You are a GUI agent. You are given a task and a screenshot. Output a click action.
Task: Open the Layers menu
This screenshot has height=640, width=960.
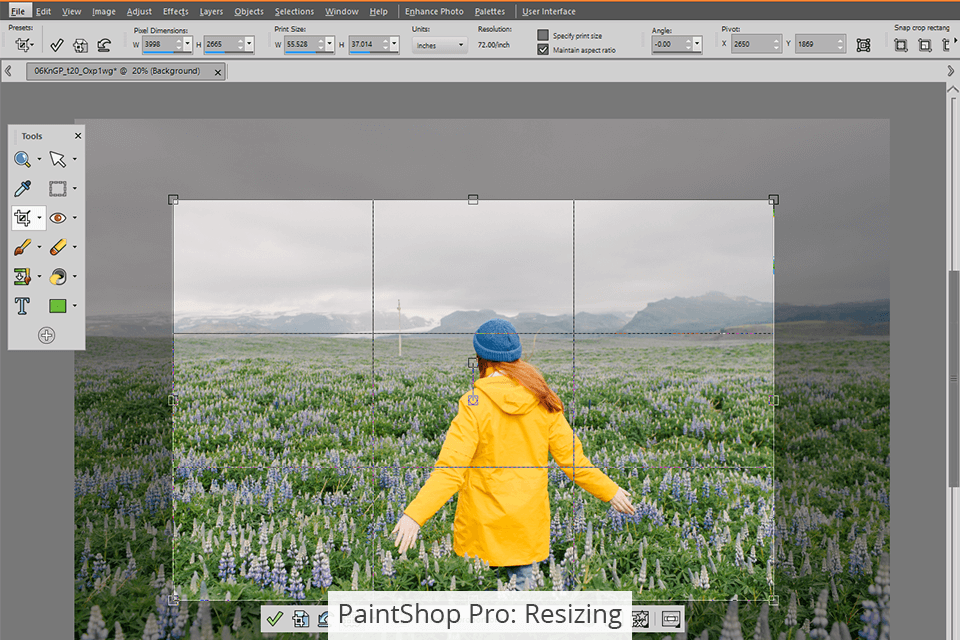pyautogui.click(x=211, y=11)
